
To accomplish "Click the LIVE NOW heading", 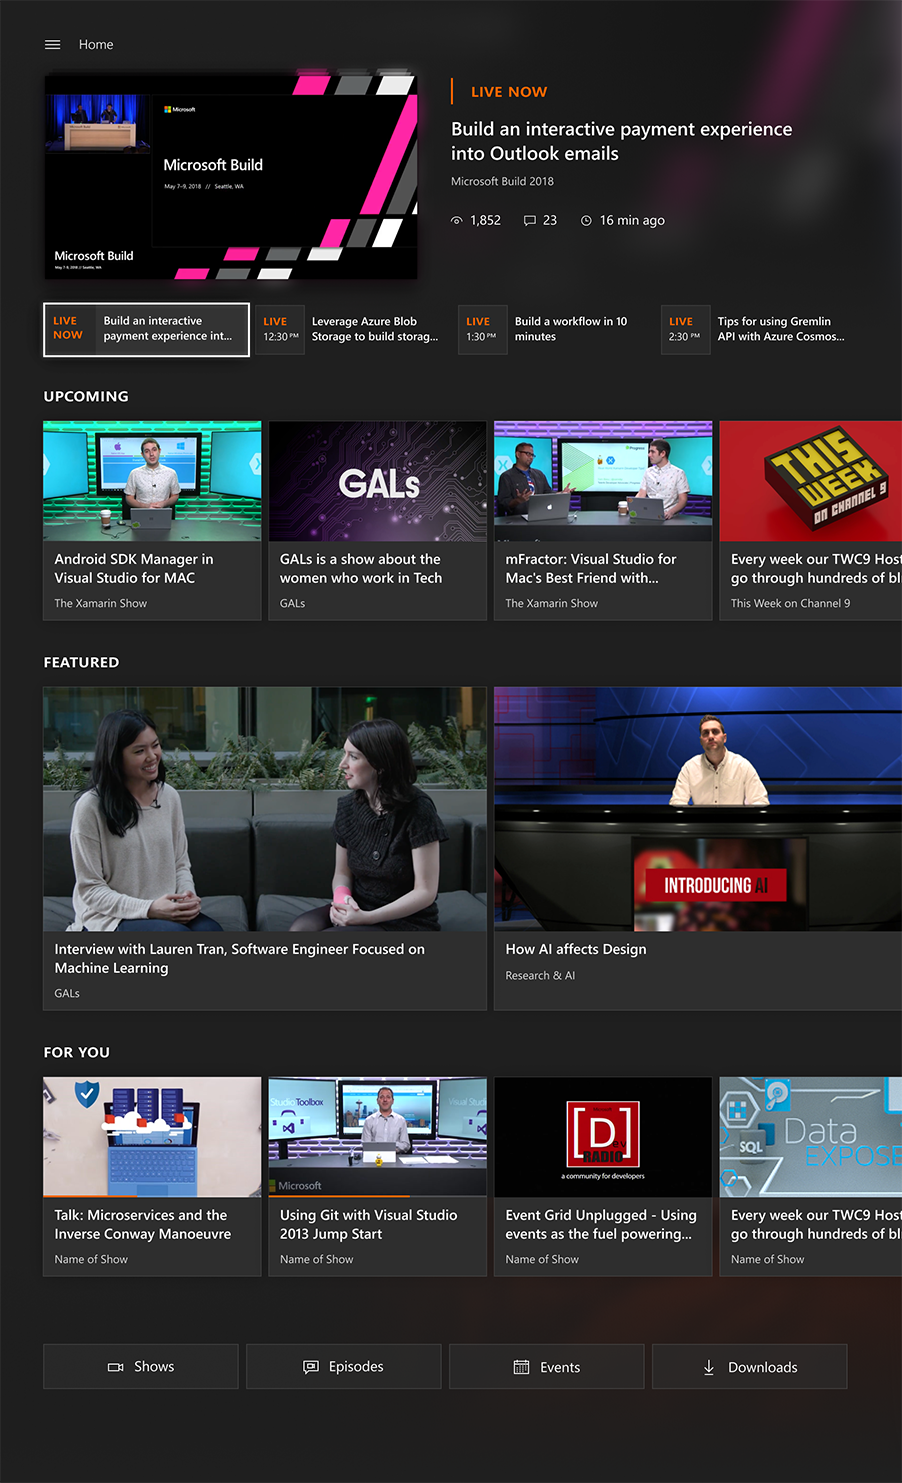I will pos(509,91).
